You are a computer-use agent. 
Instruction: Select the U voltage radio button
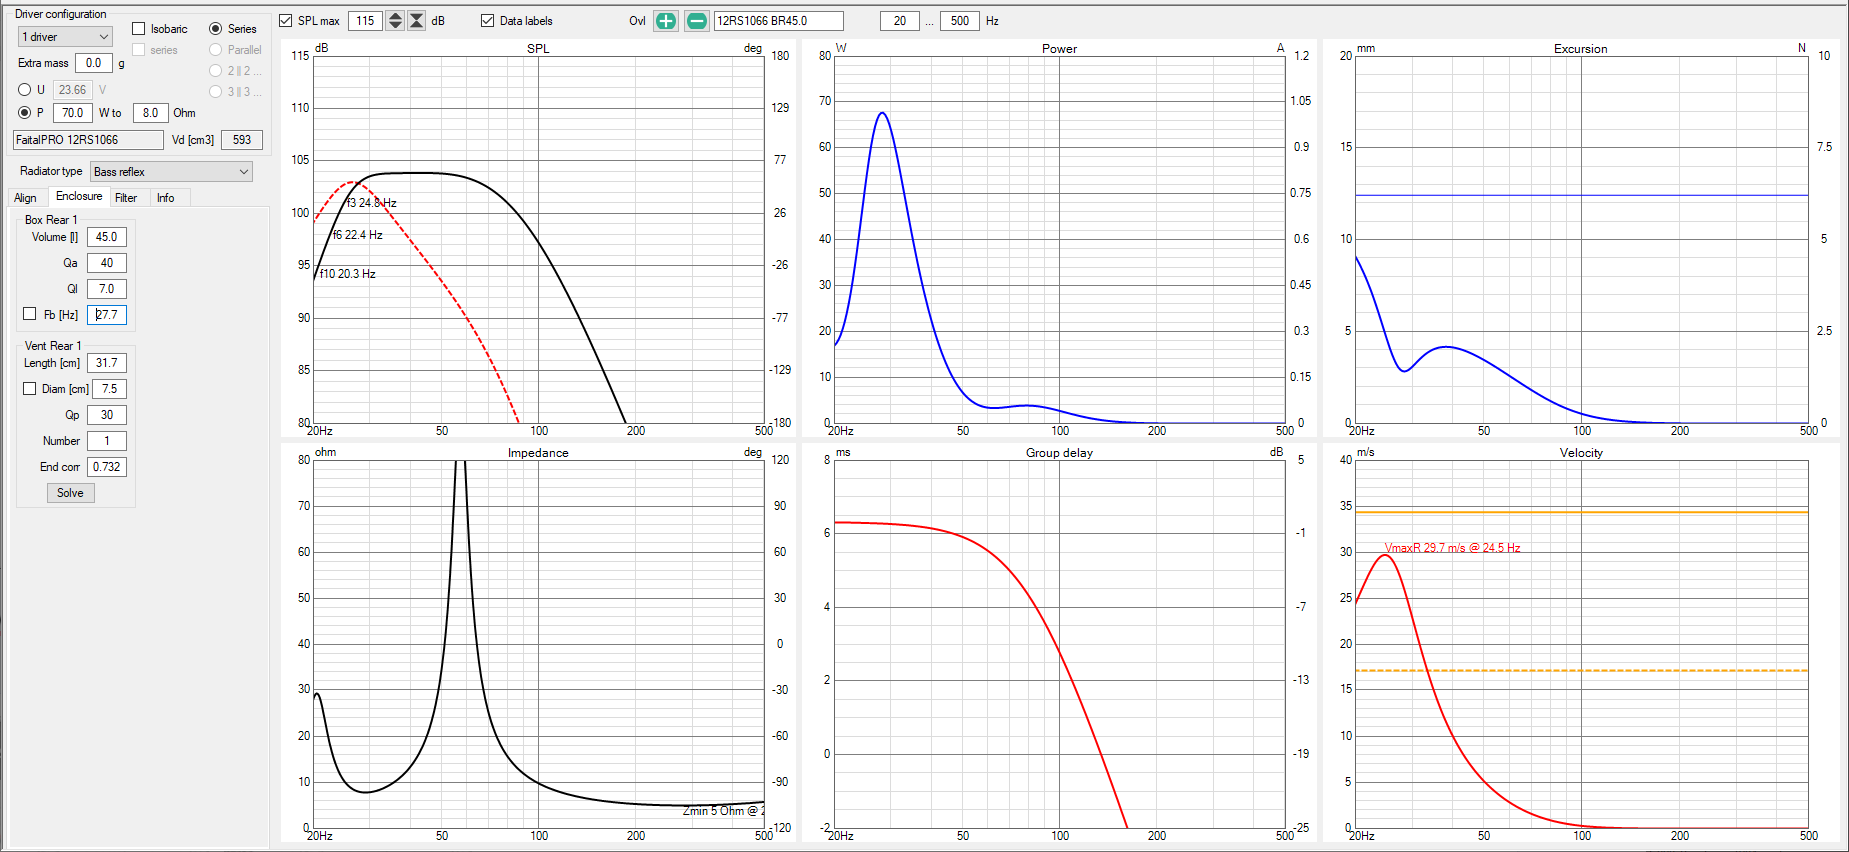point(24,90)
